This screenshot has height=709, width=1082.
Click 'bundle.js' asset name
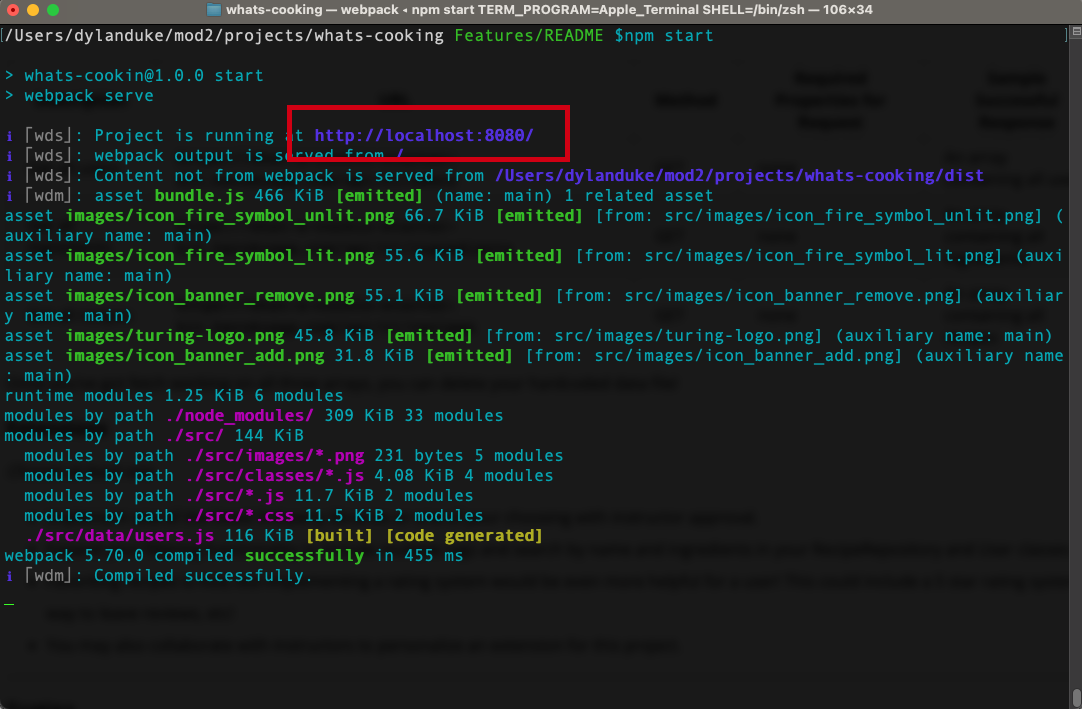coord(199,195)
